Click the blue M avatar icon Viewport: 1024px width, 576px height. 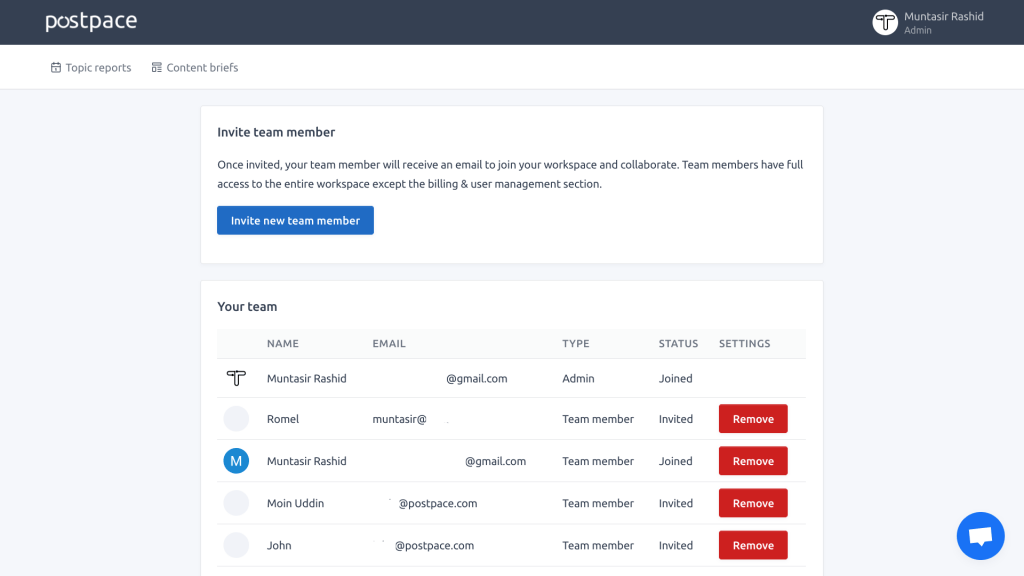coord(236,461)
